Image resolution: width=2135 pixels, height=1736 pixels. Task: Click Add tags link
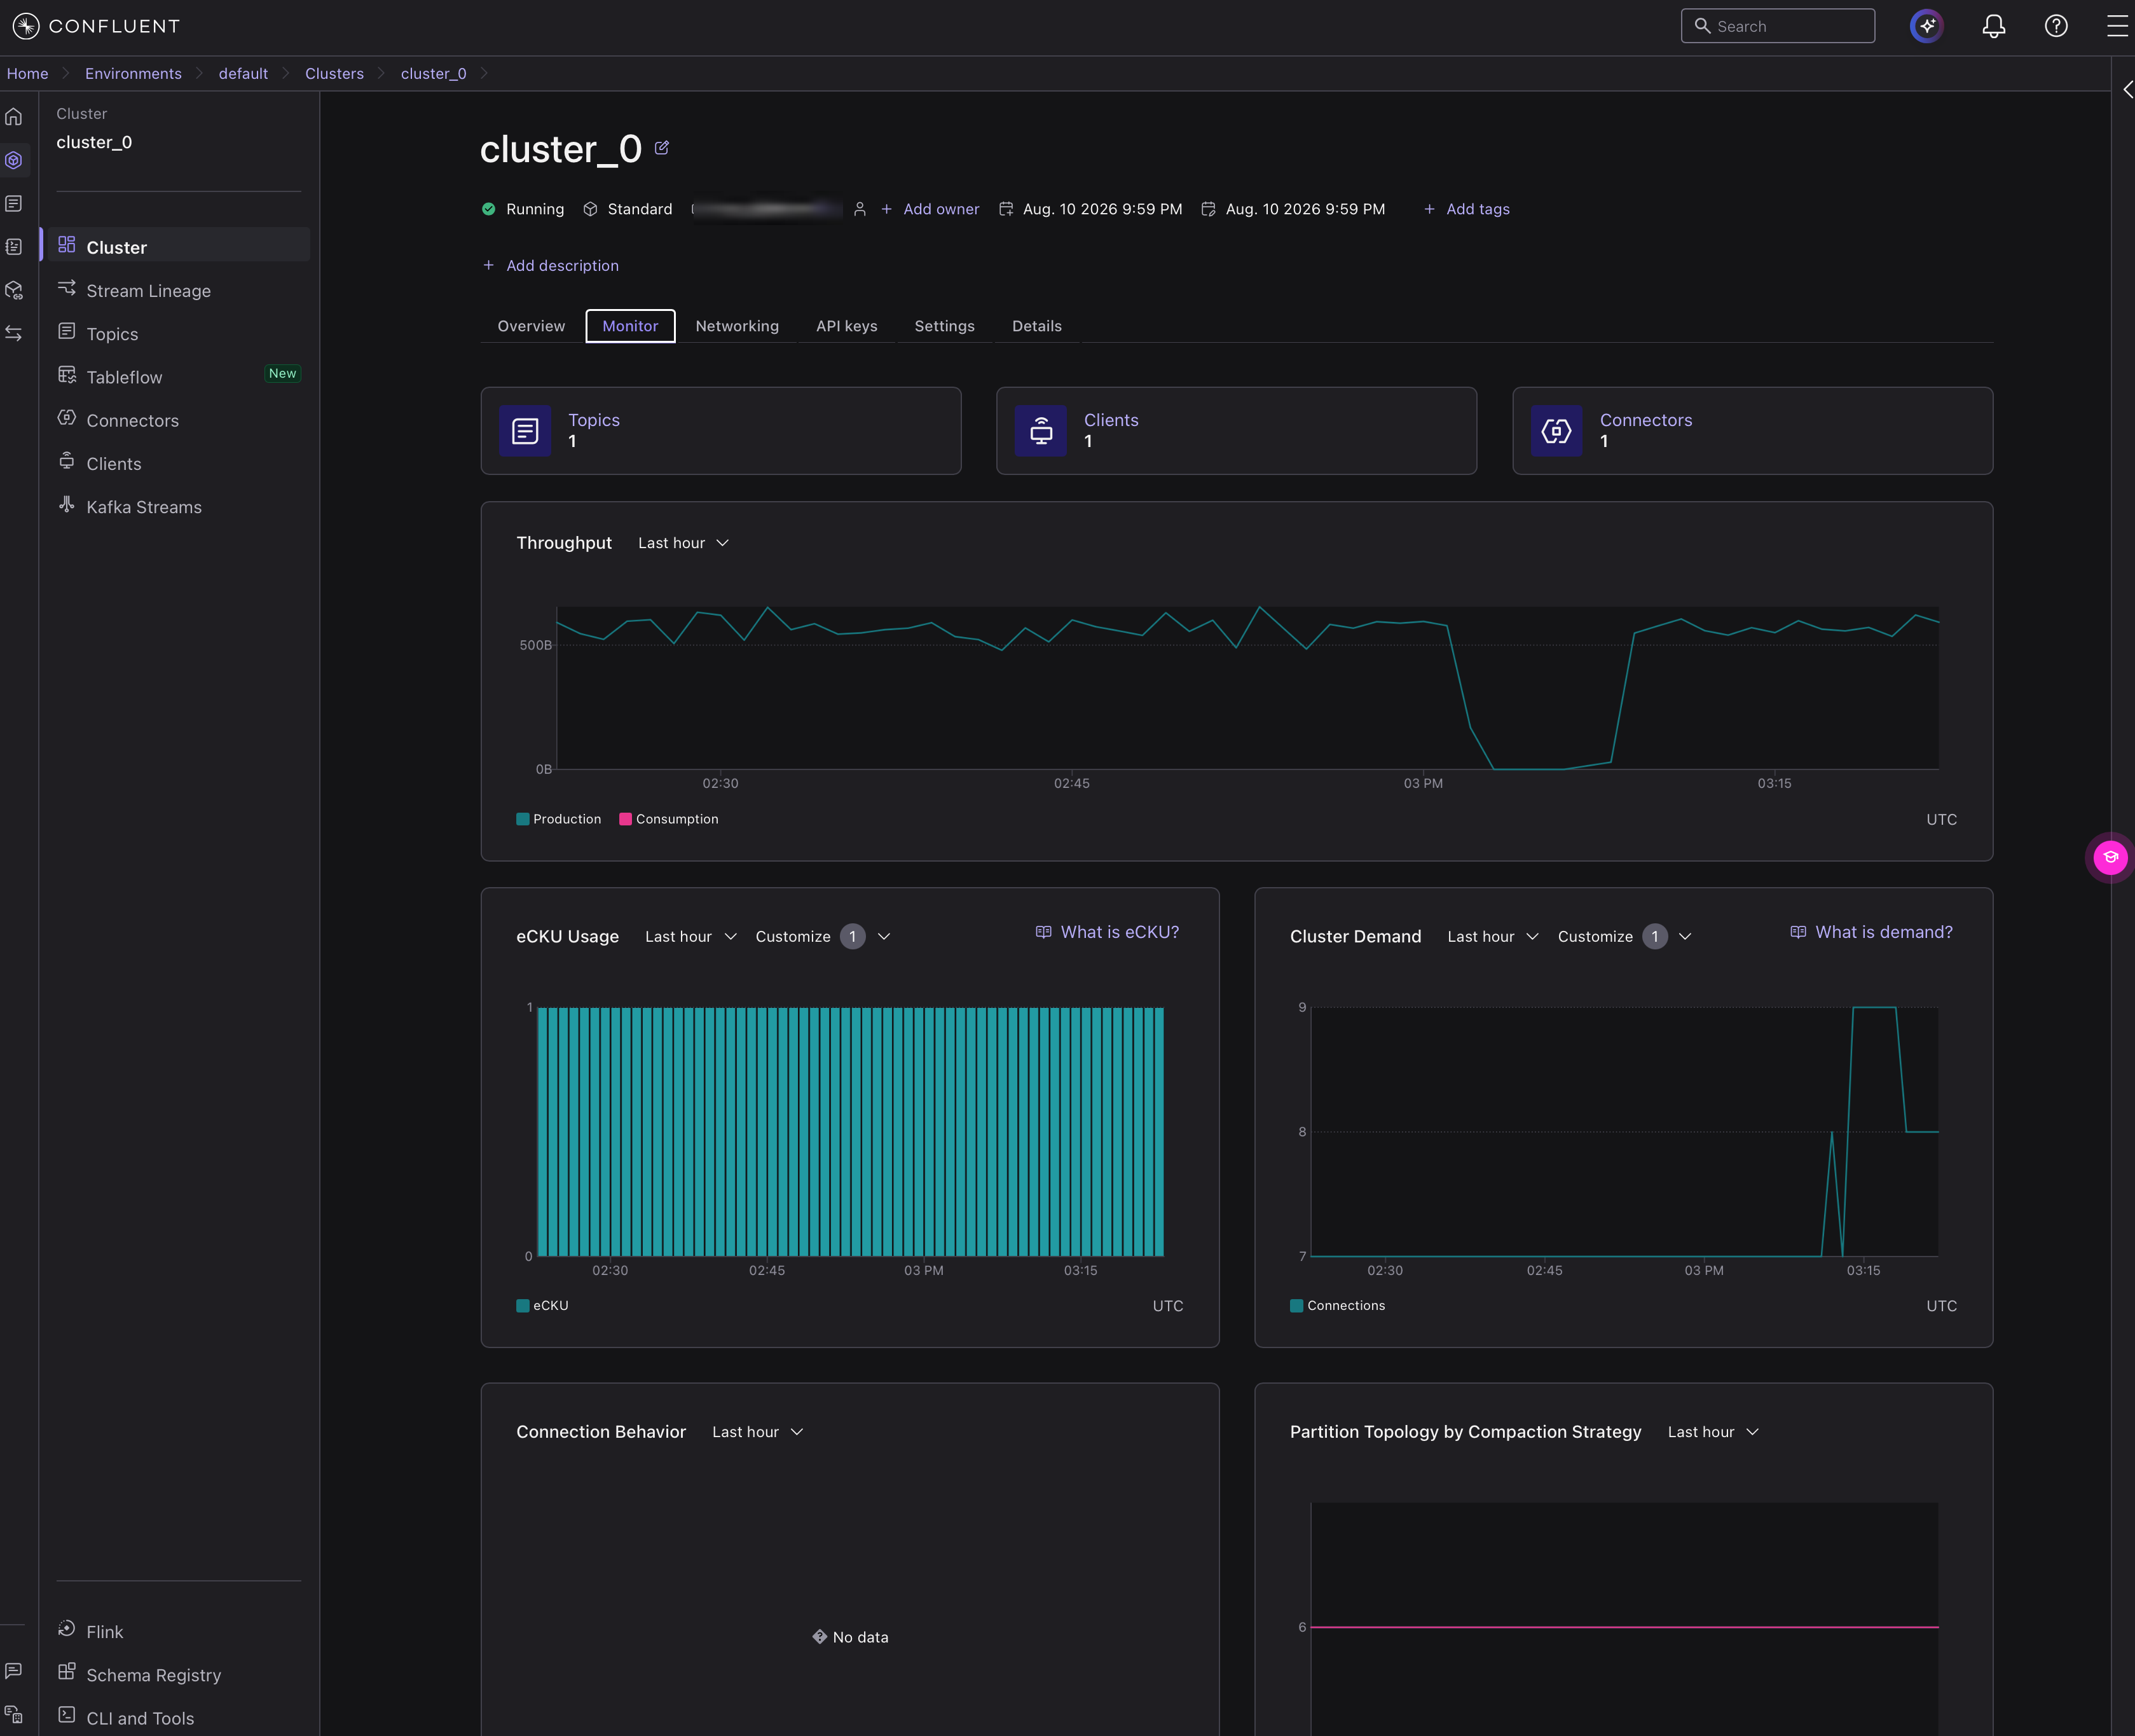coord(1466,209)
